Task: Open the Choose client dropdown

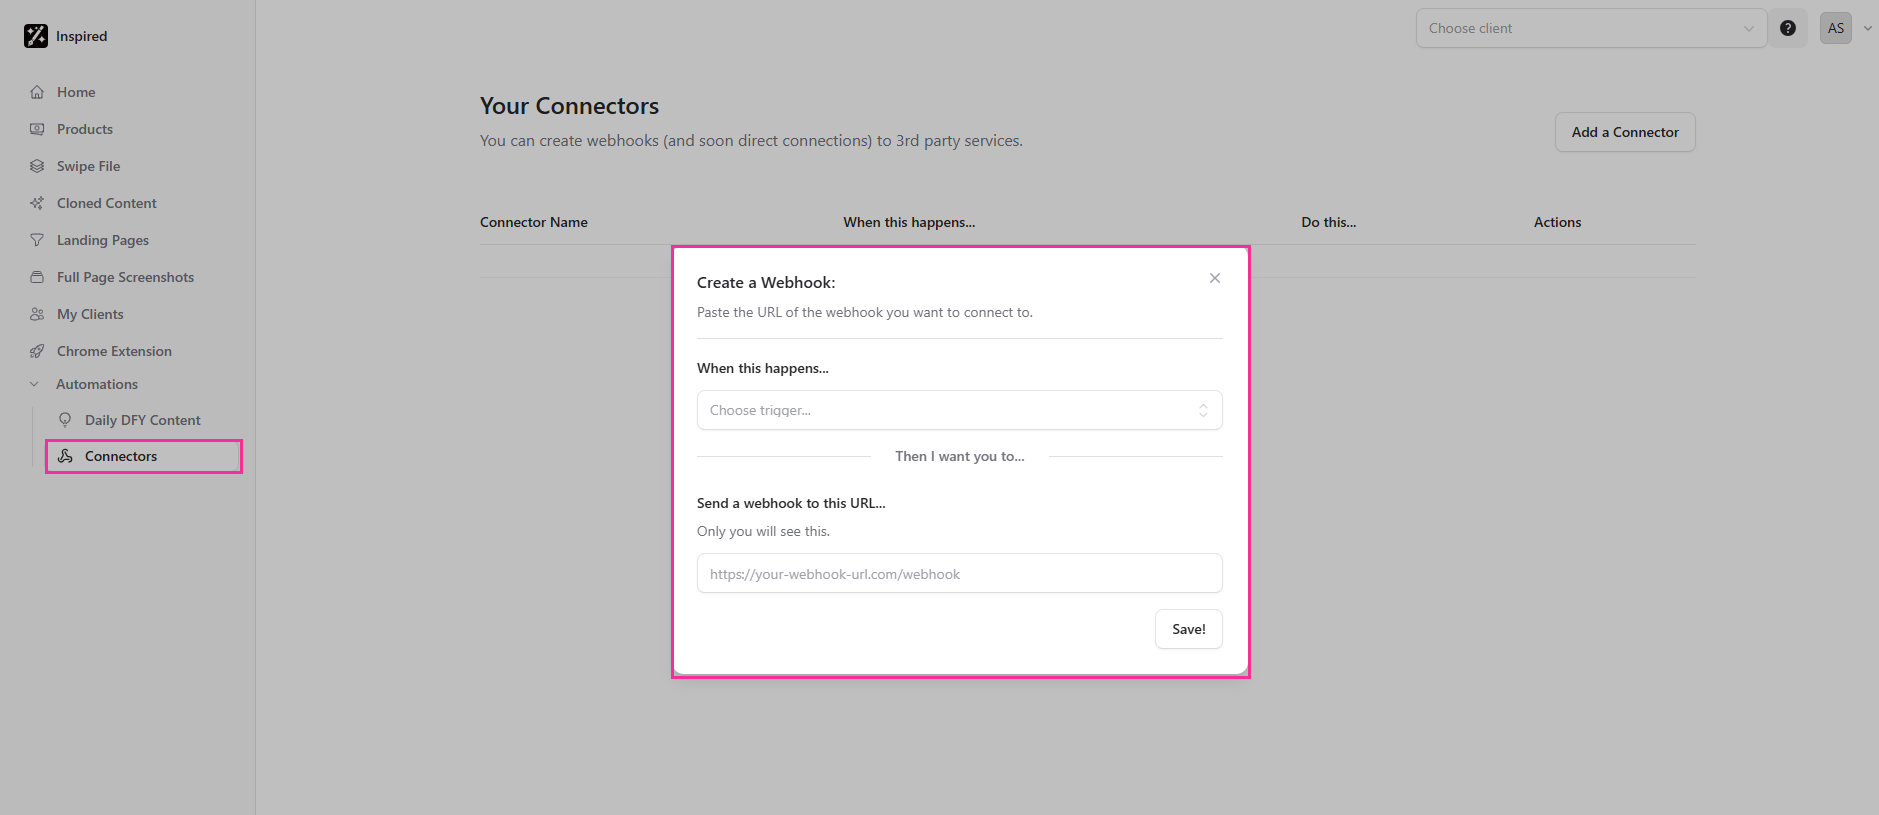Action: click(x=1591, y=28)
